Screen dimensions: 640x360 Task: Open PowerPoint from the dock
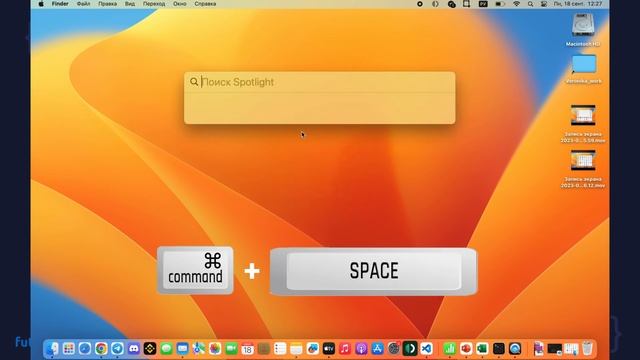pos(466,348)
